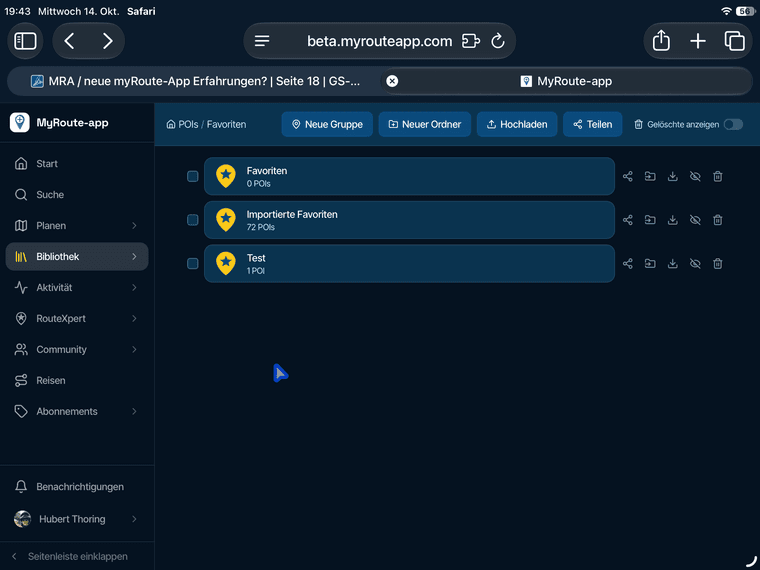Delete the Test group
Image resolution: width=760 pixels, height=570 pixels.
pyautogui.click(x=718, y=264)
